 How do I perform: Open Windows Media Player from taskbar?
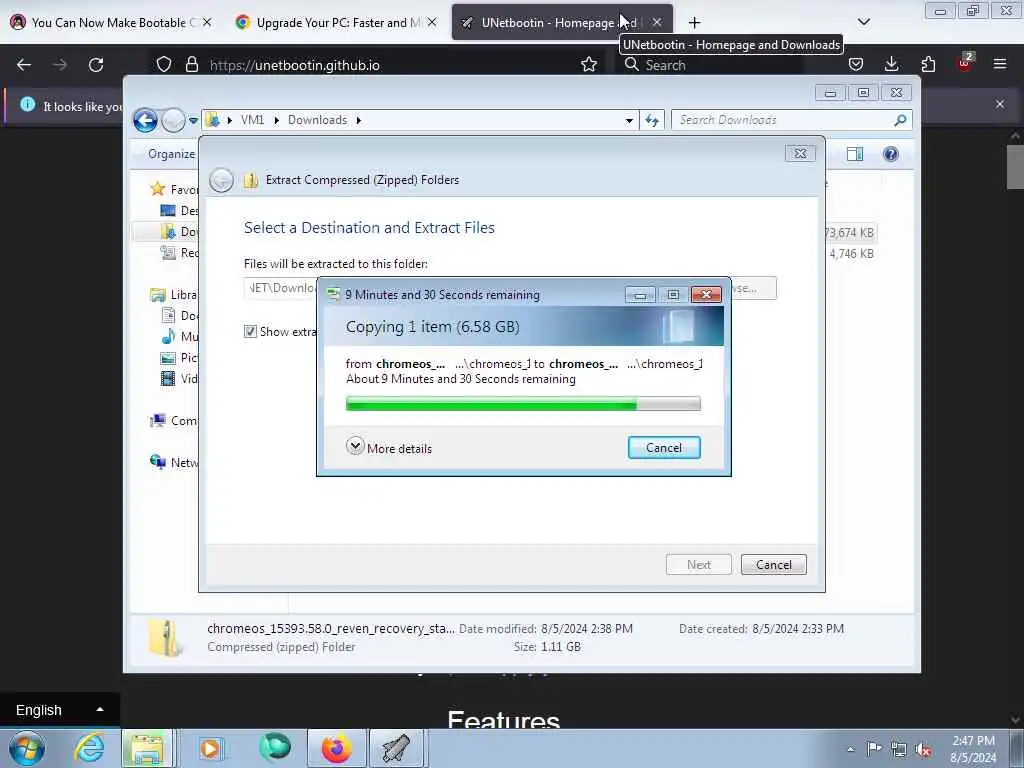tap(210, 748)
